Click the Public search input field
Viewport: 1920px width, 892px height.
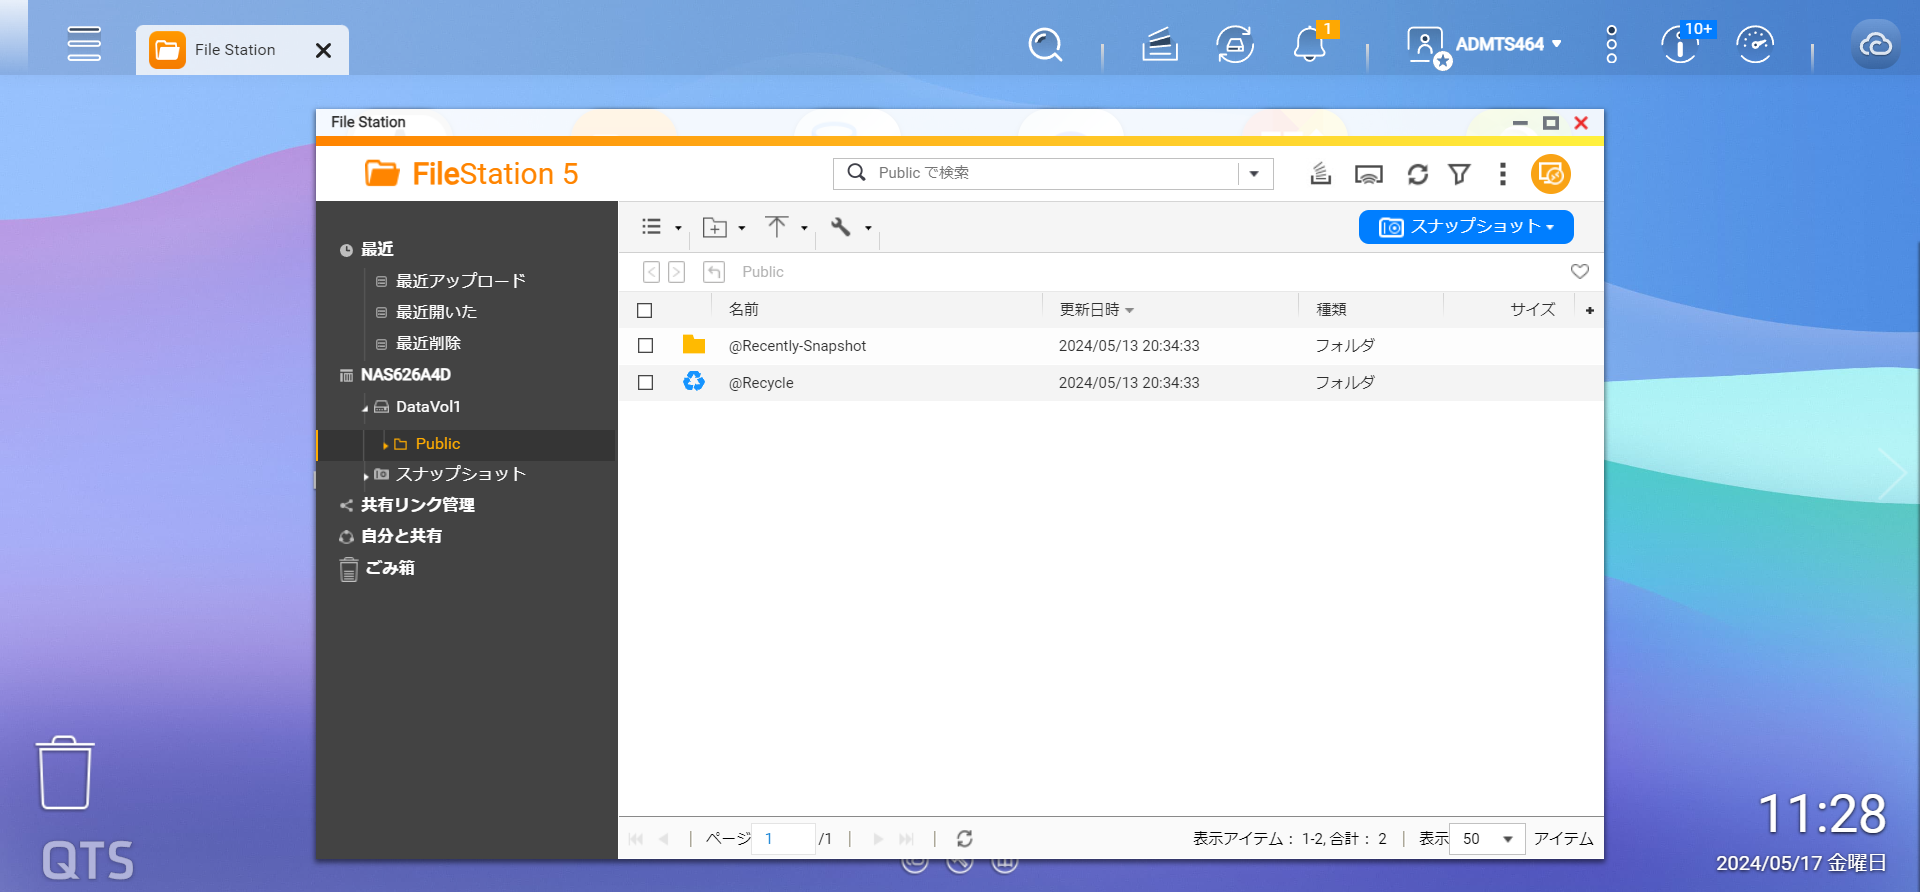(1055, 174)
